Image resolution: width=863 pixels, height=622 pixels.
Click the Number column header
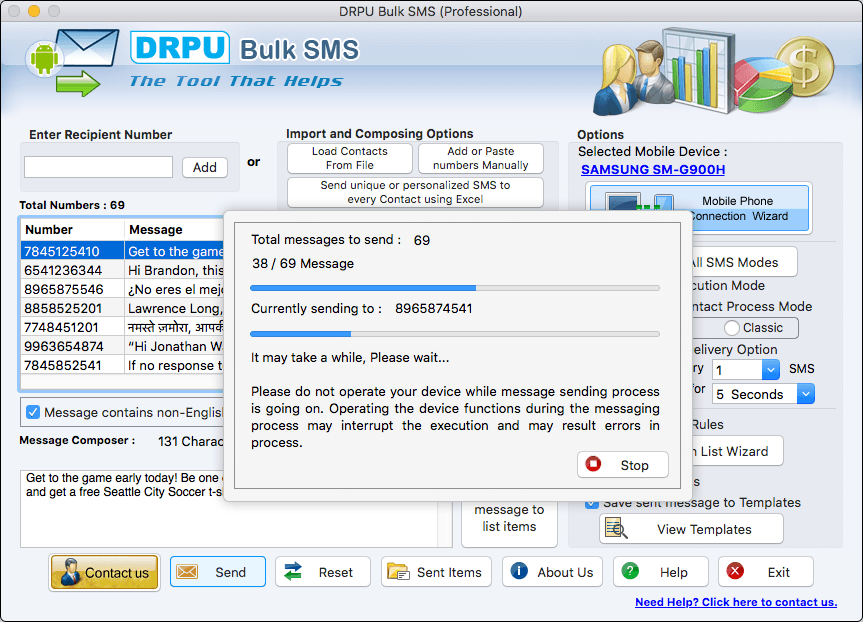72,230
